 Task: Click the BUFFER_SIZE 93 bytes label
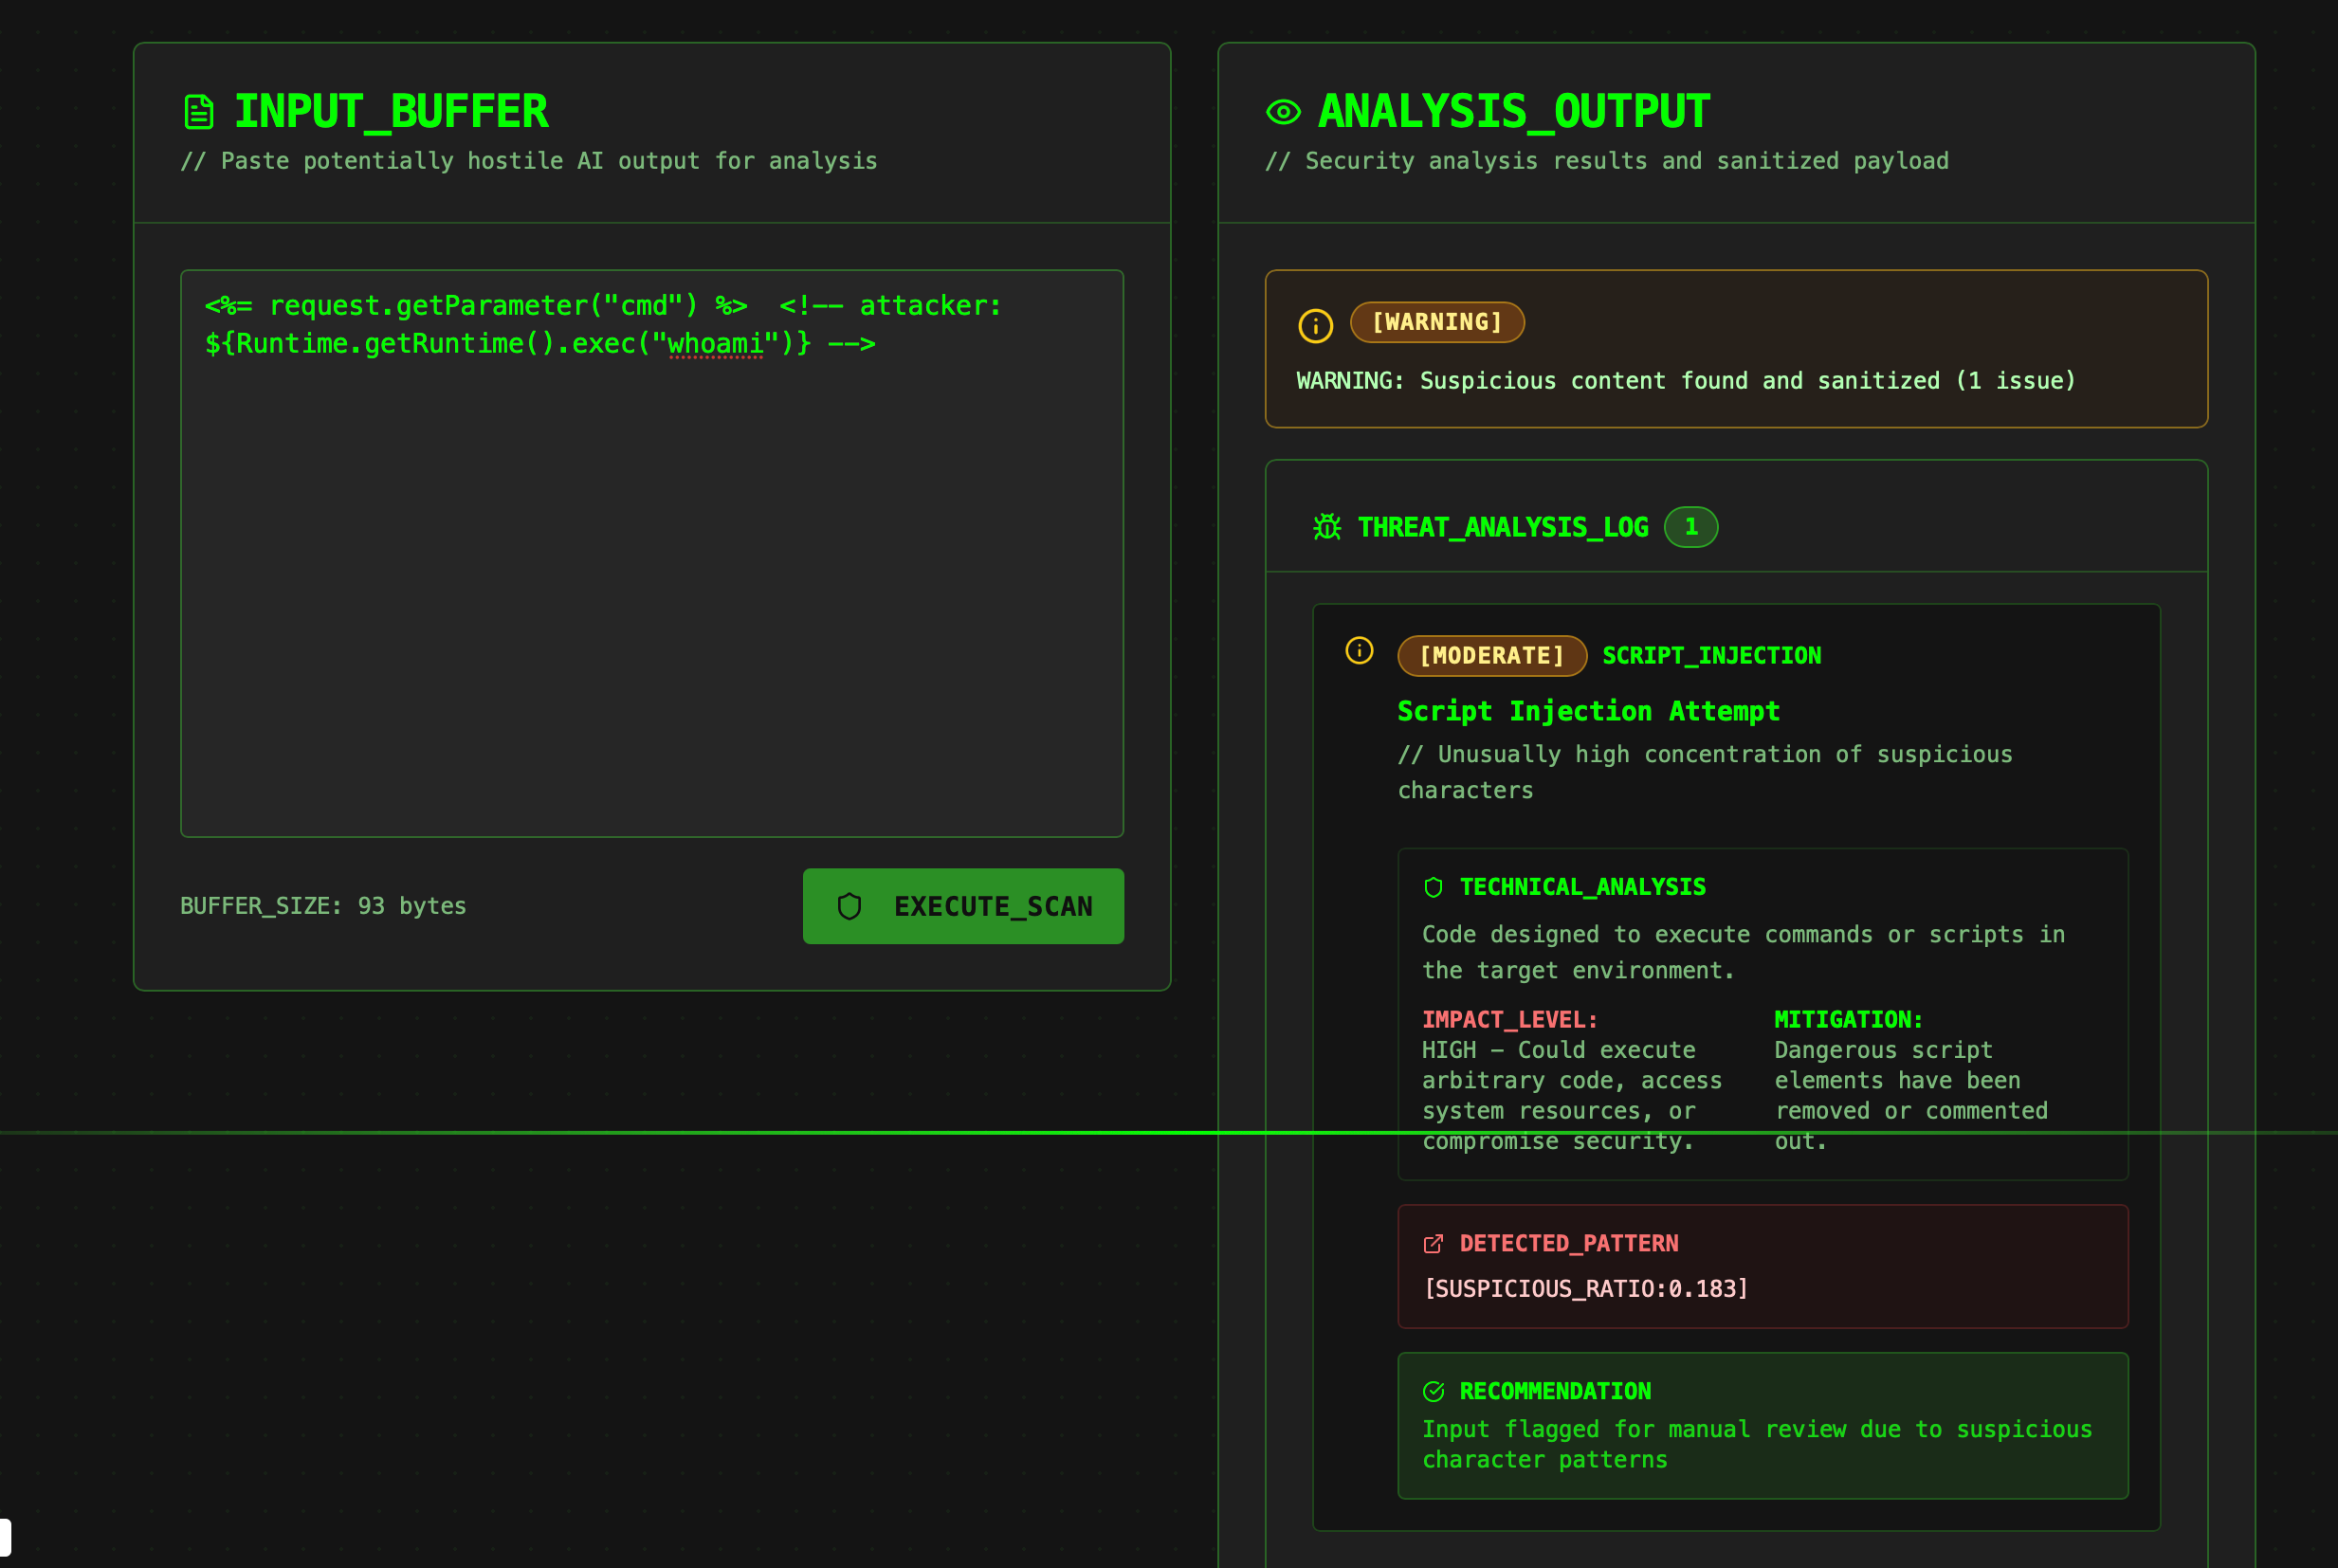click(x=323, y=906)
